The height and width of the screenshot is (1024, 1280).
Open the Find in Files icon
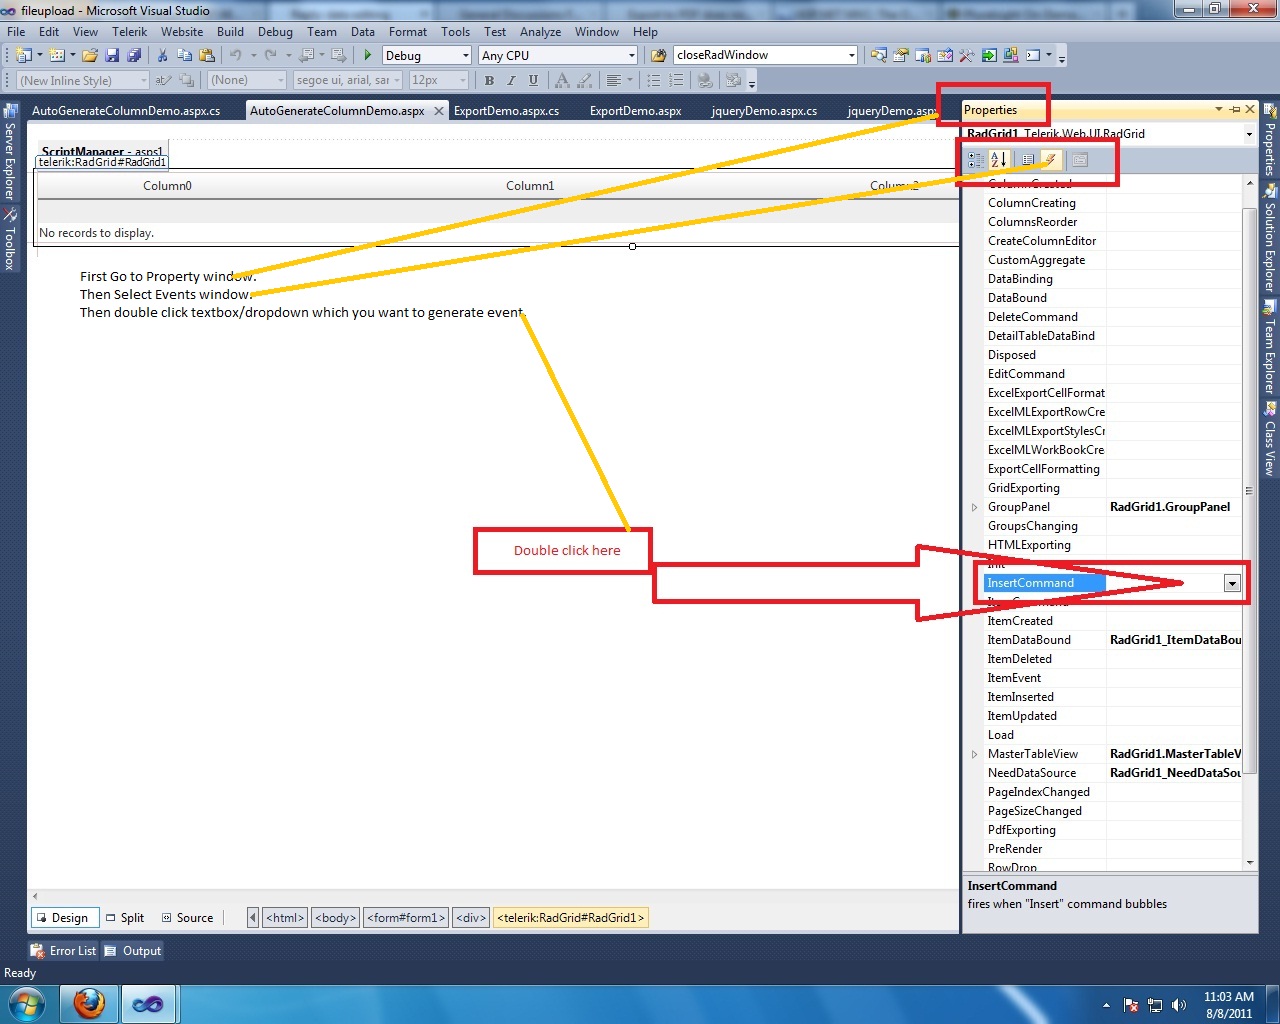tap(658, 56)
